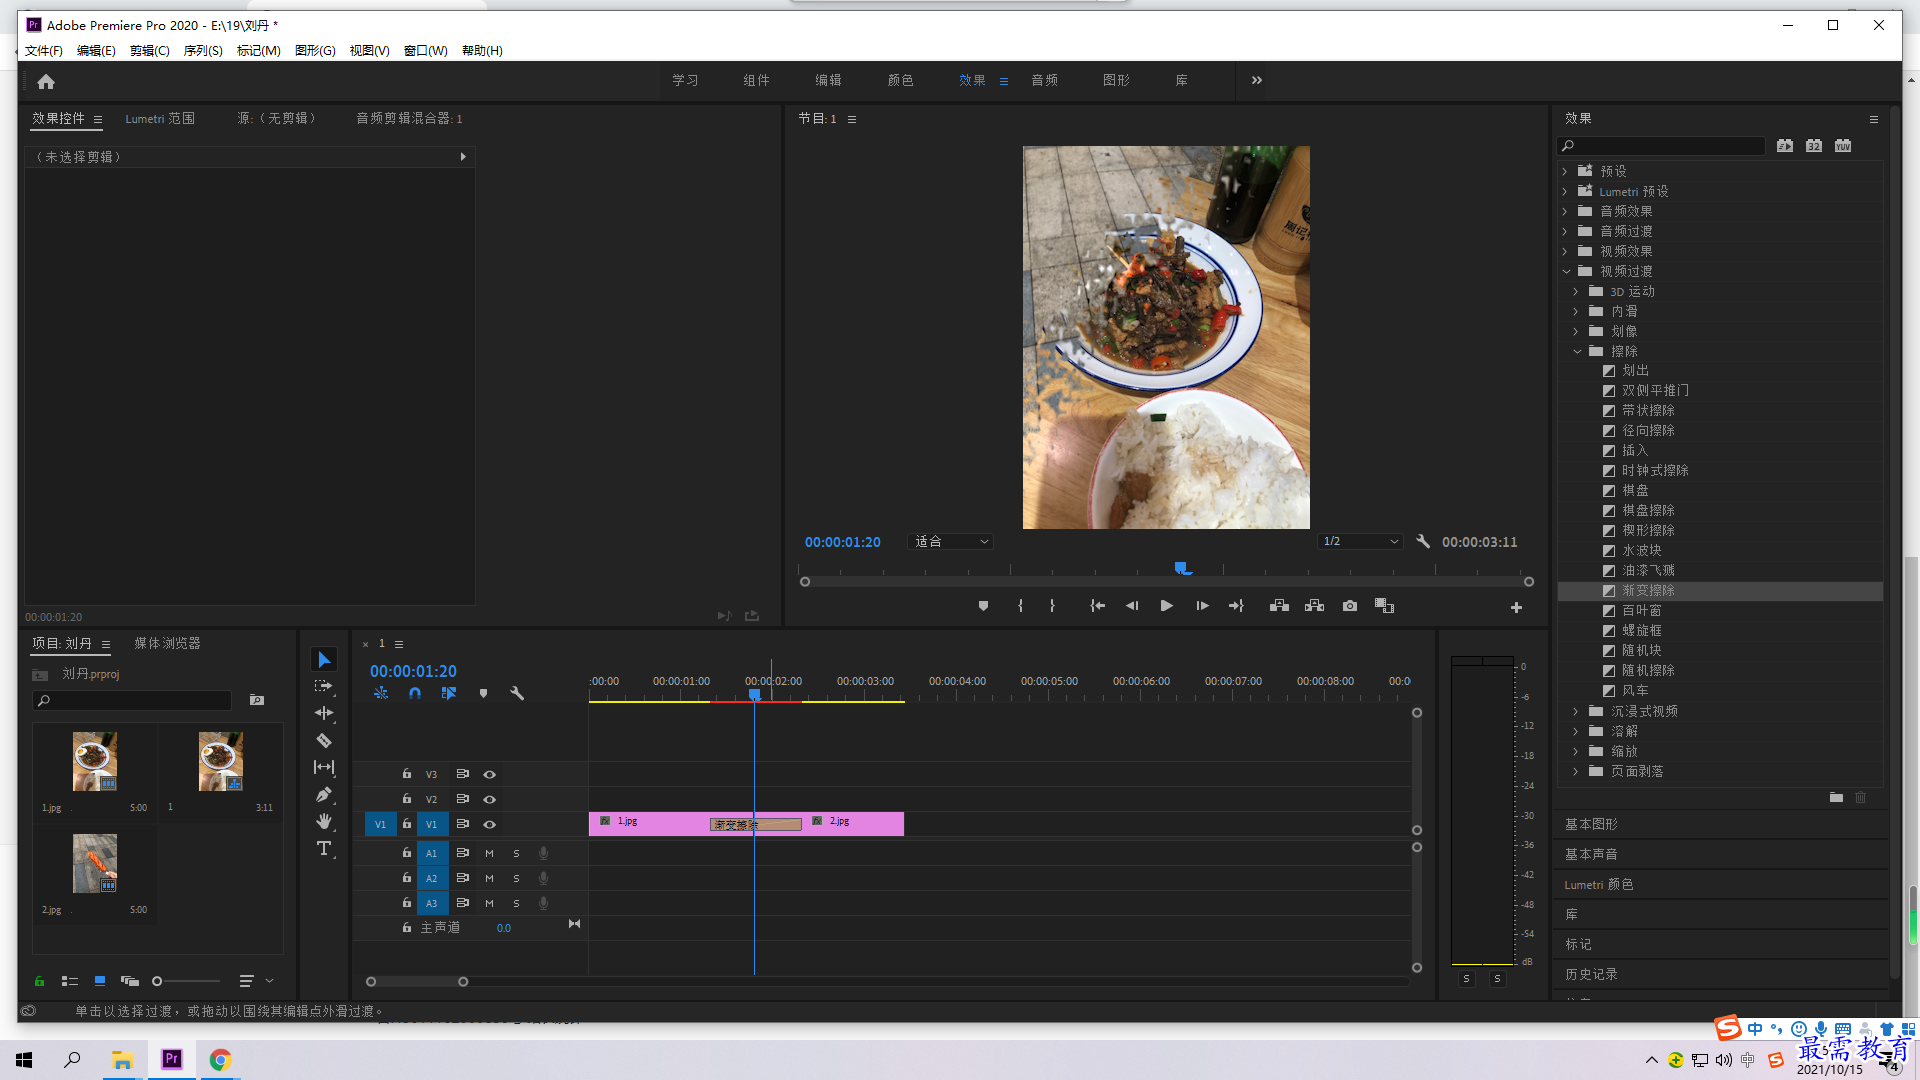1920x1080 pixels.
Task: Click the Home icon
Action: point(46,81)
